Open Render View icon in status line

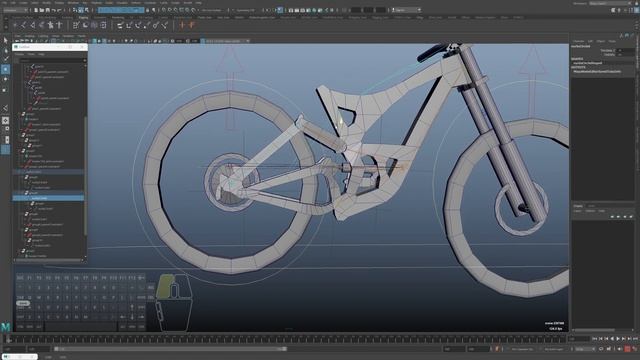291,10
